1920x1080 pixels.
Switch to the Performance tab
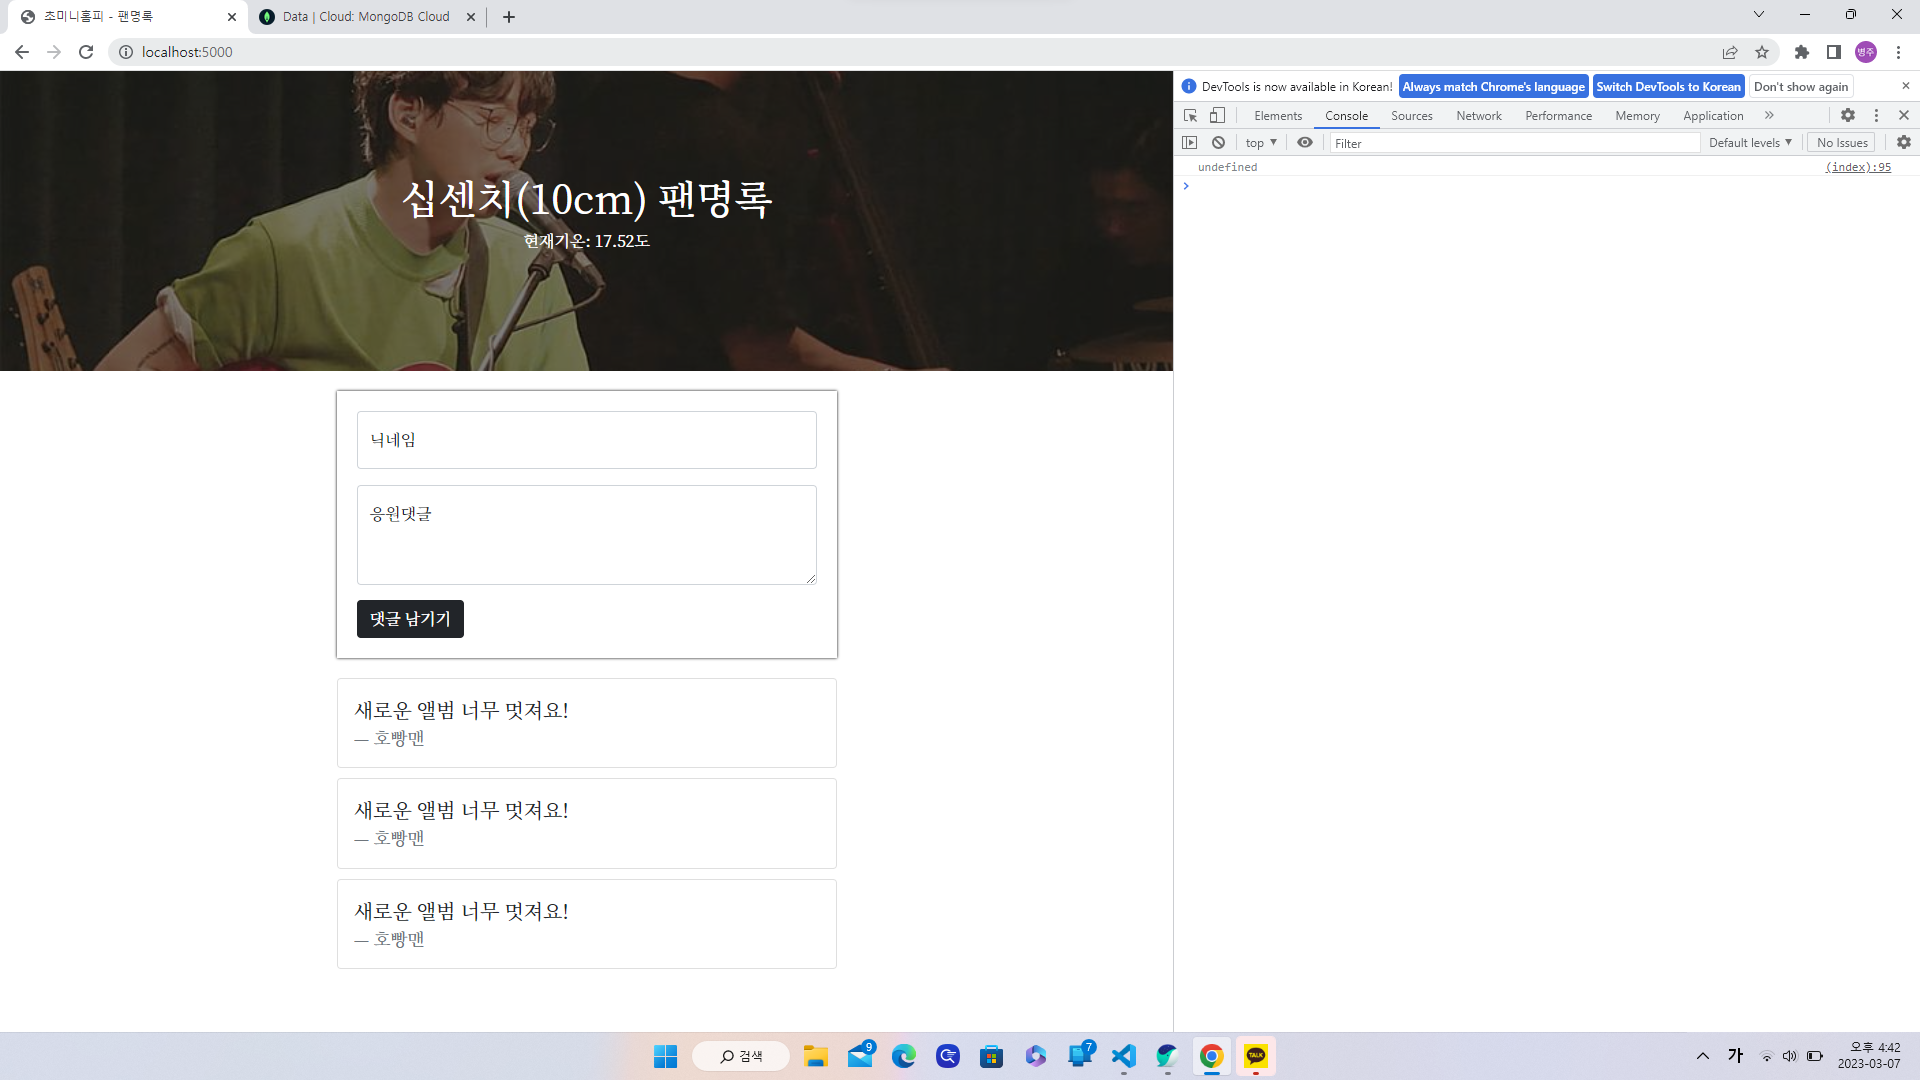point(1558,116)
